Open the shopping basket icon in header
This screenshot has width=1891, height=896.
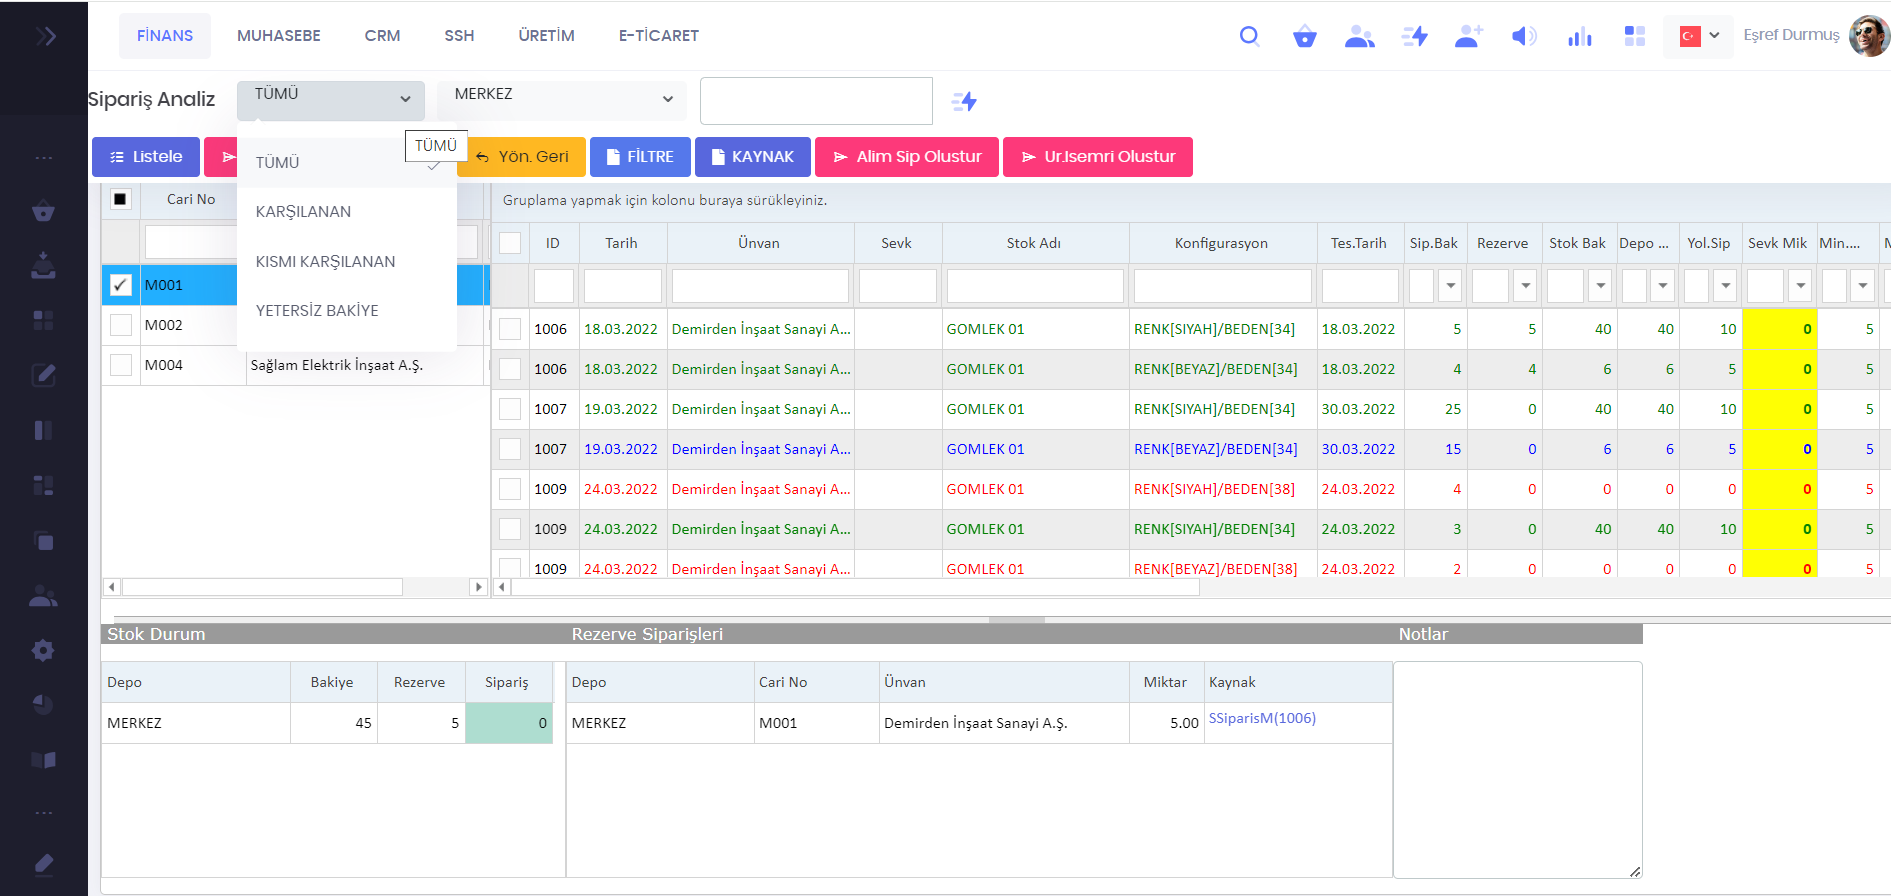[1304, 37]
